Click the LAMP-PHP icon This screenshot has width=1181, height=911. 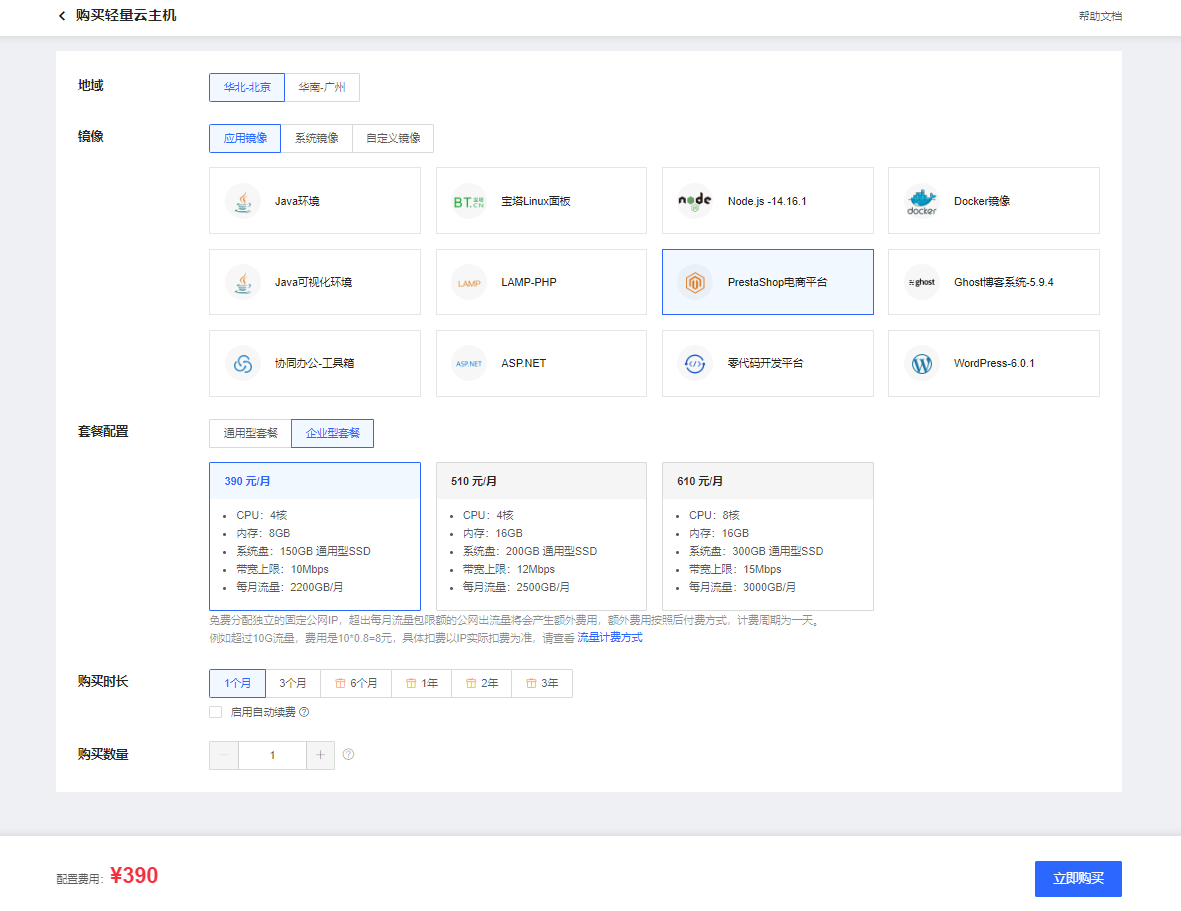pos(468,282)
